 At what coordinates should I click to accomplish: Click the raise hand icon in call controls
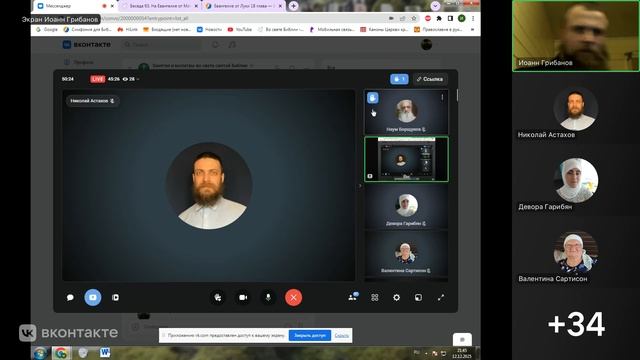218,298
